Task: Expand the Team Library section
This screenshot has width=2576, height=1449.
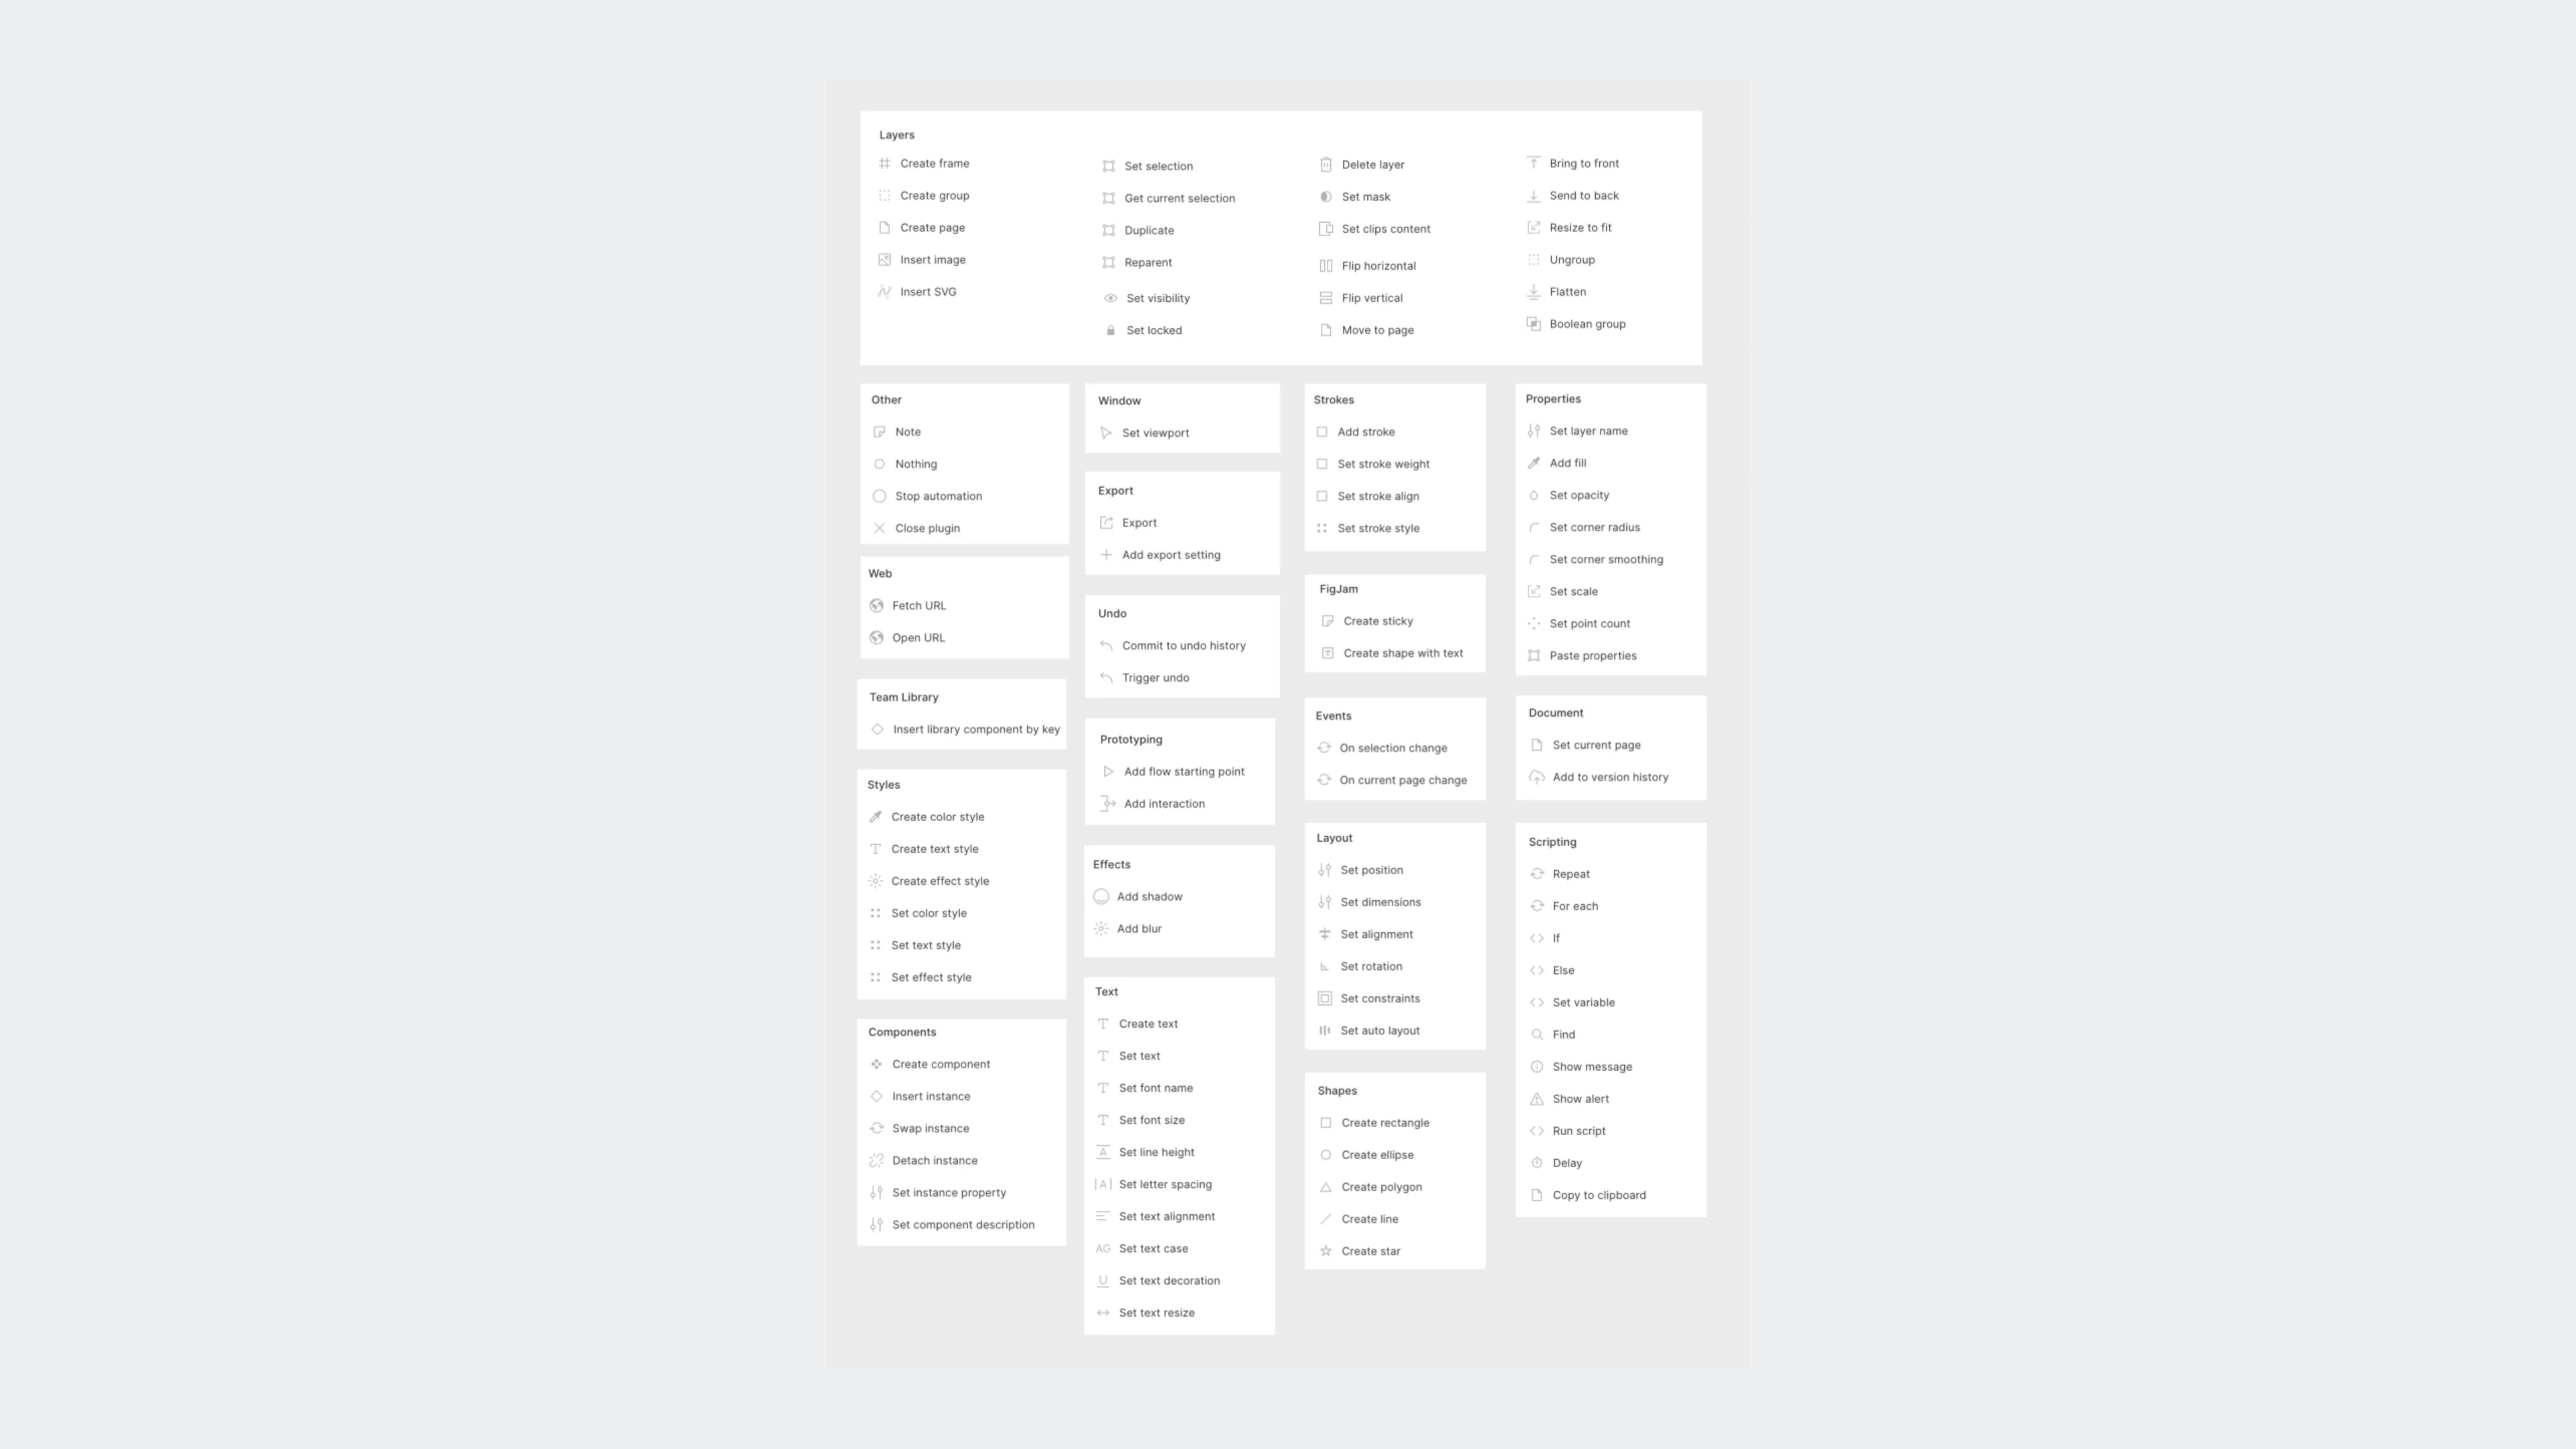Action: [902, 695]
